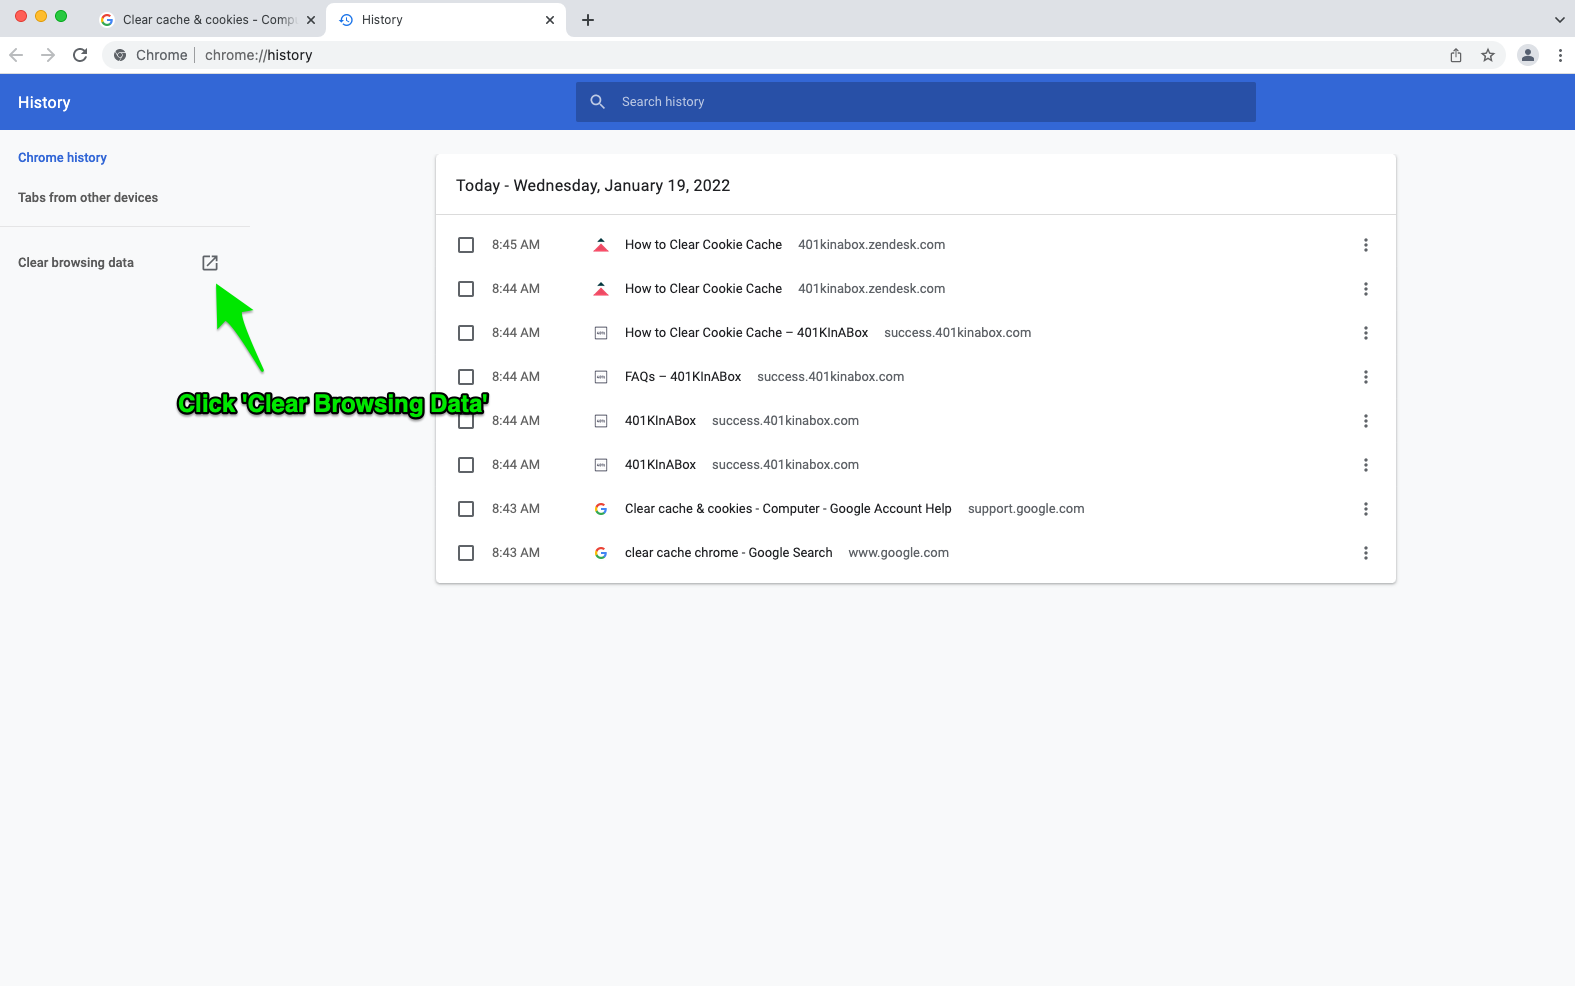The width and height of the screenshot is (1575, 986).
Task: Tick checkbox for clear cache chrome Google Search
Action: pyautogui.click(x=466, y=553)
